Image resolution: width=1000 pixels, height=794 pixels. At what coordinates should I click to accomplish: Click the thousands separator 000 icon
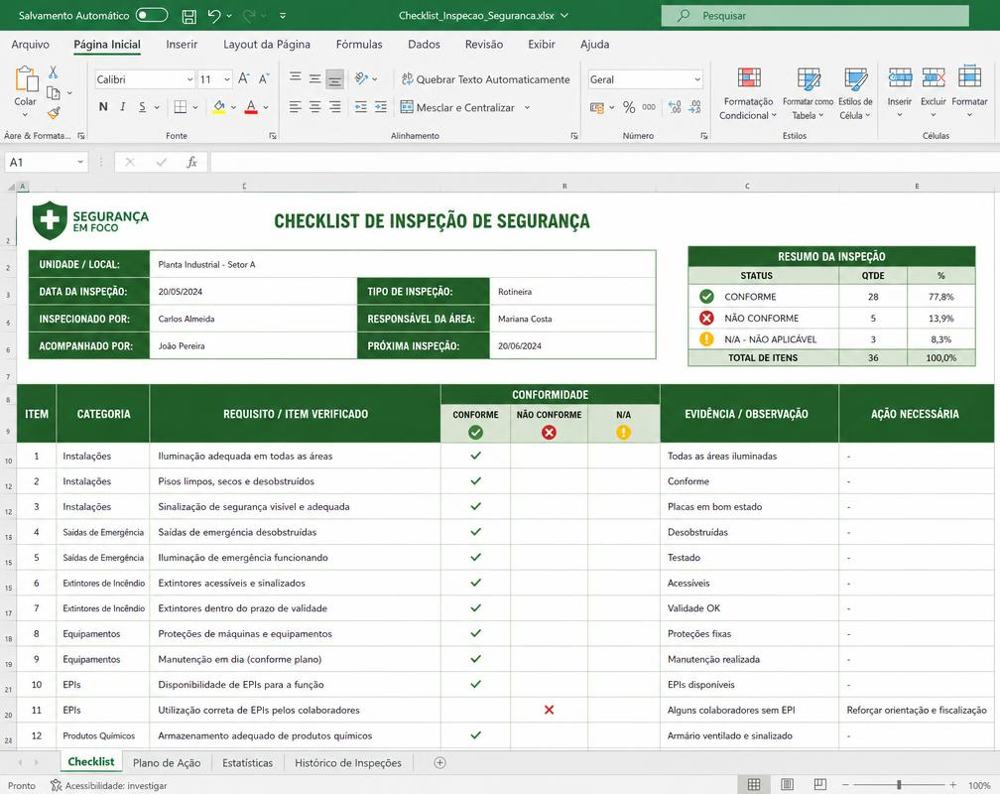(649, 107)
